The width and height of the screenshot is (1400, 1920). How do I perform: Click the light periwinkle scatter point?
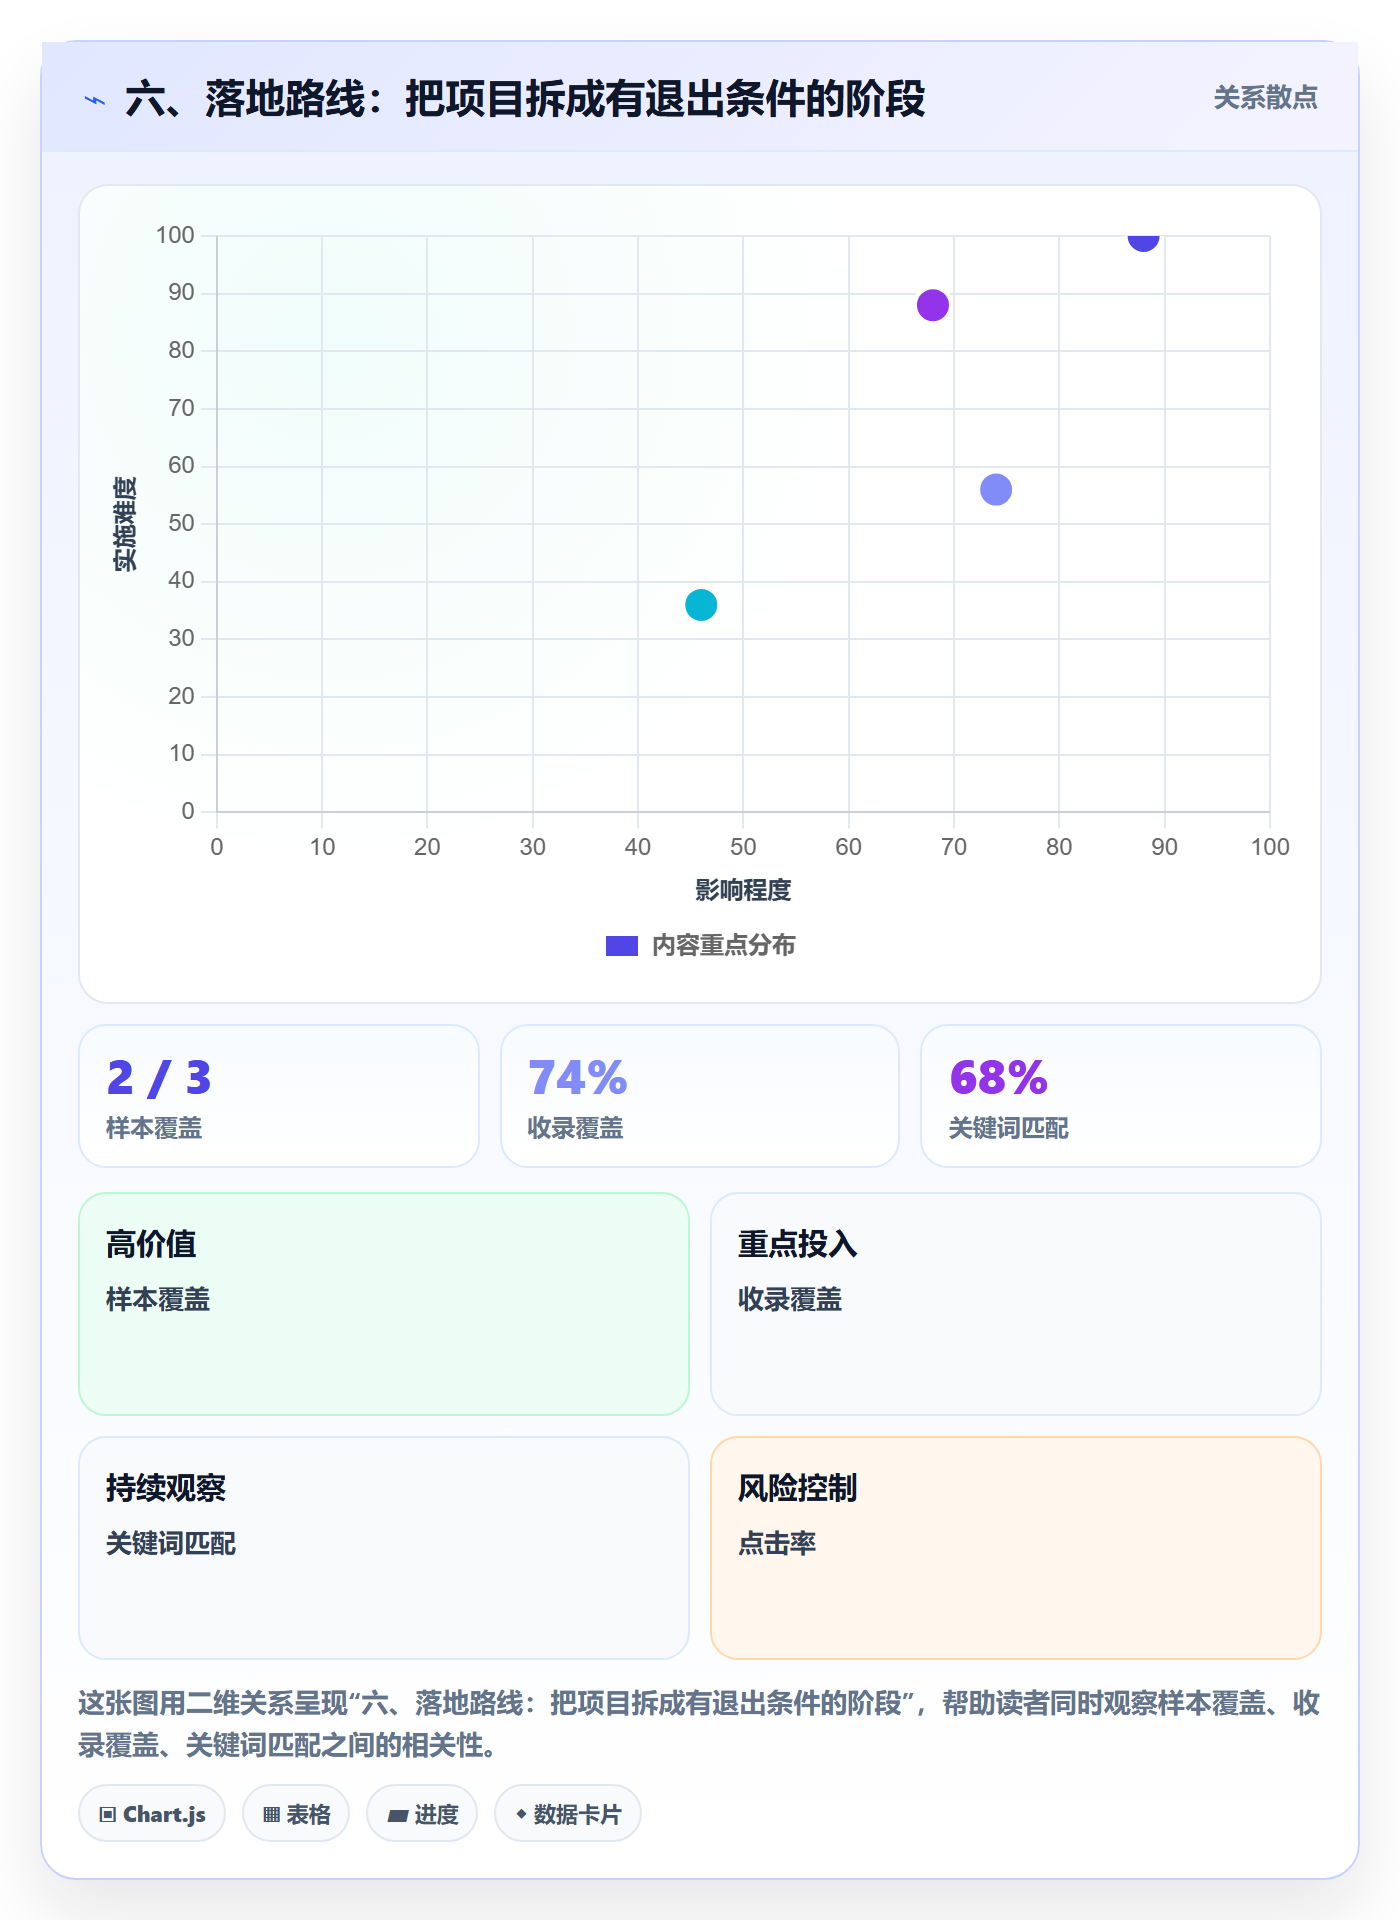pos(996,489)
